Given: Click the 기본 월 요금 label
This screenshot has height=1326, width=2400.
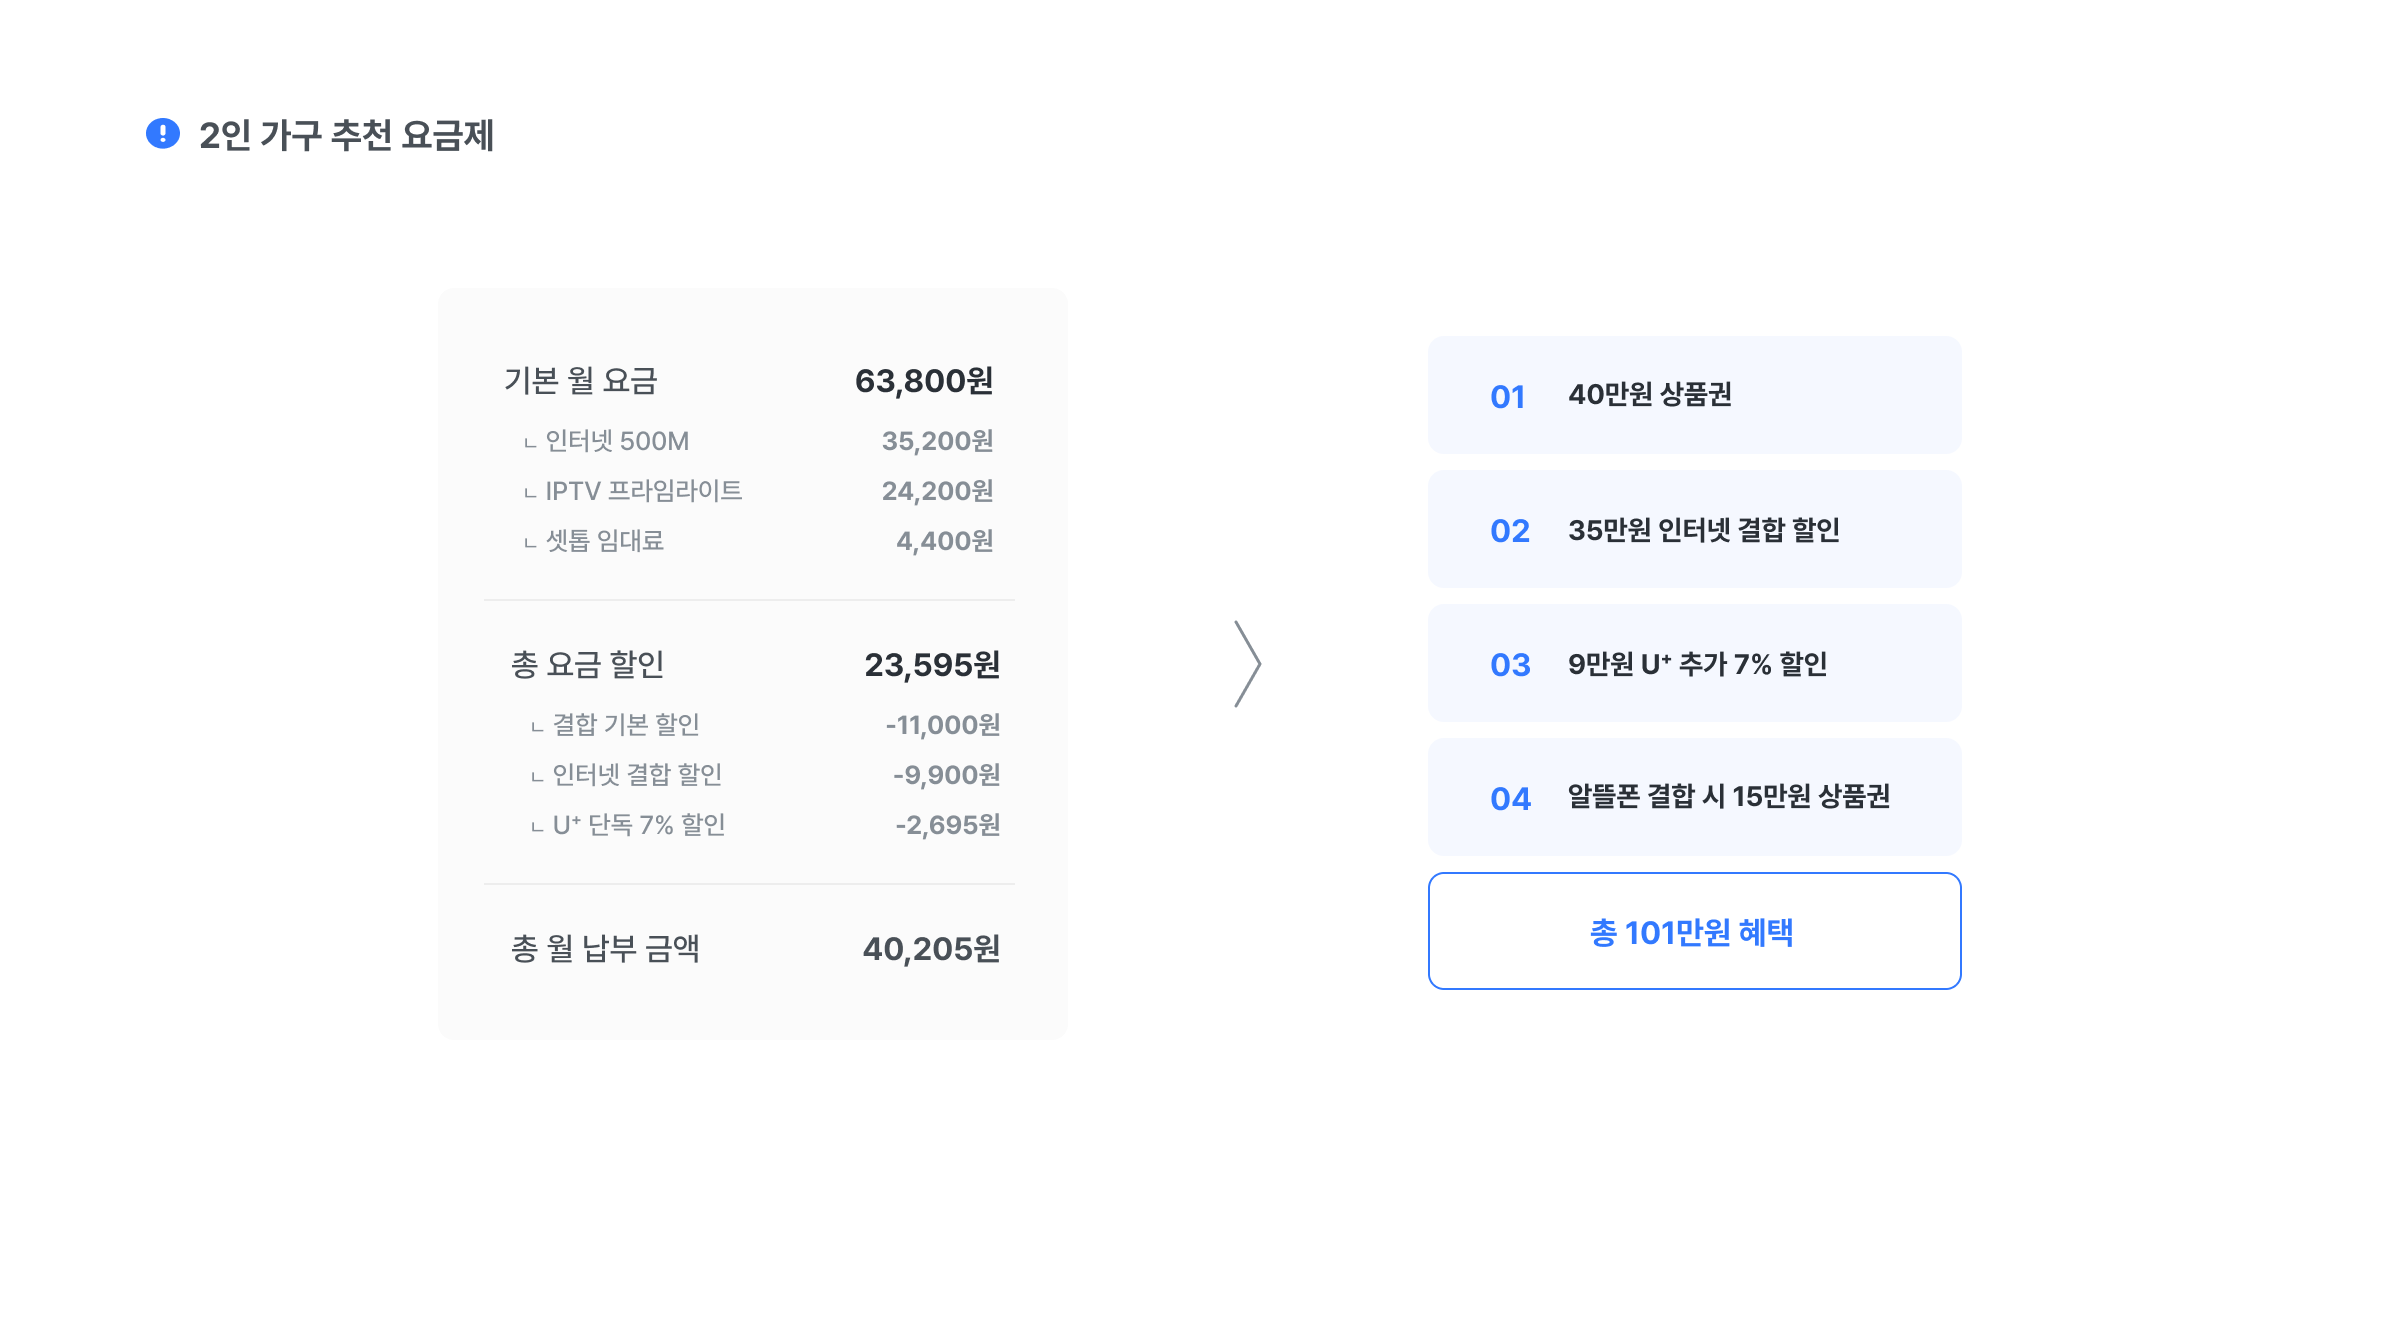Looking at the screenshot, I should pyautogui.click(x=580, y=381).
